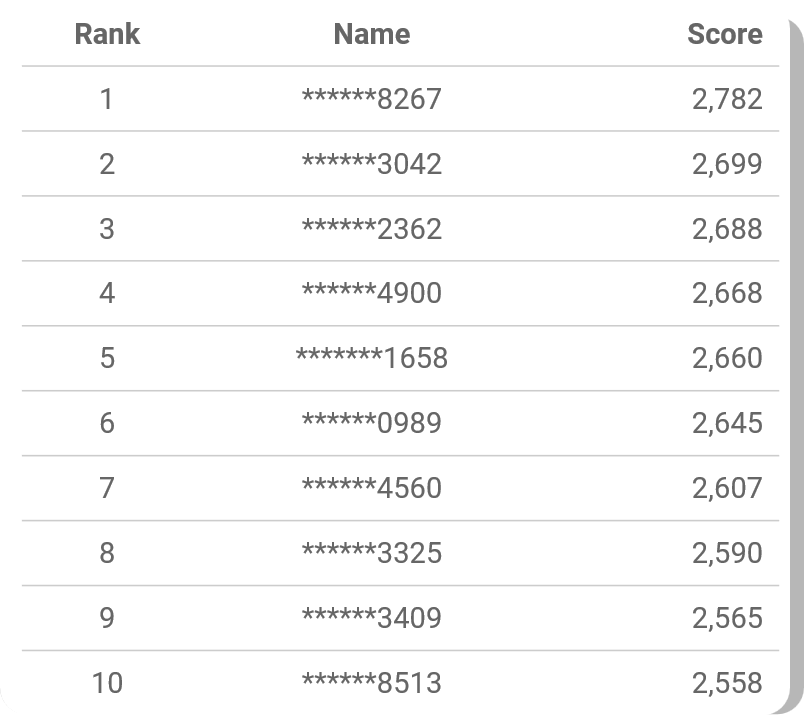Image resolution: width=804 pixels, height=718 pixels.
Task: Select player name *******1658
Action: (x=371, y=358)
